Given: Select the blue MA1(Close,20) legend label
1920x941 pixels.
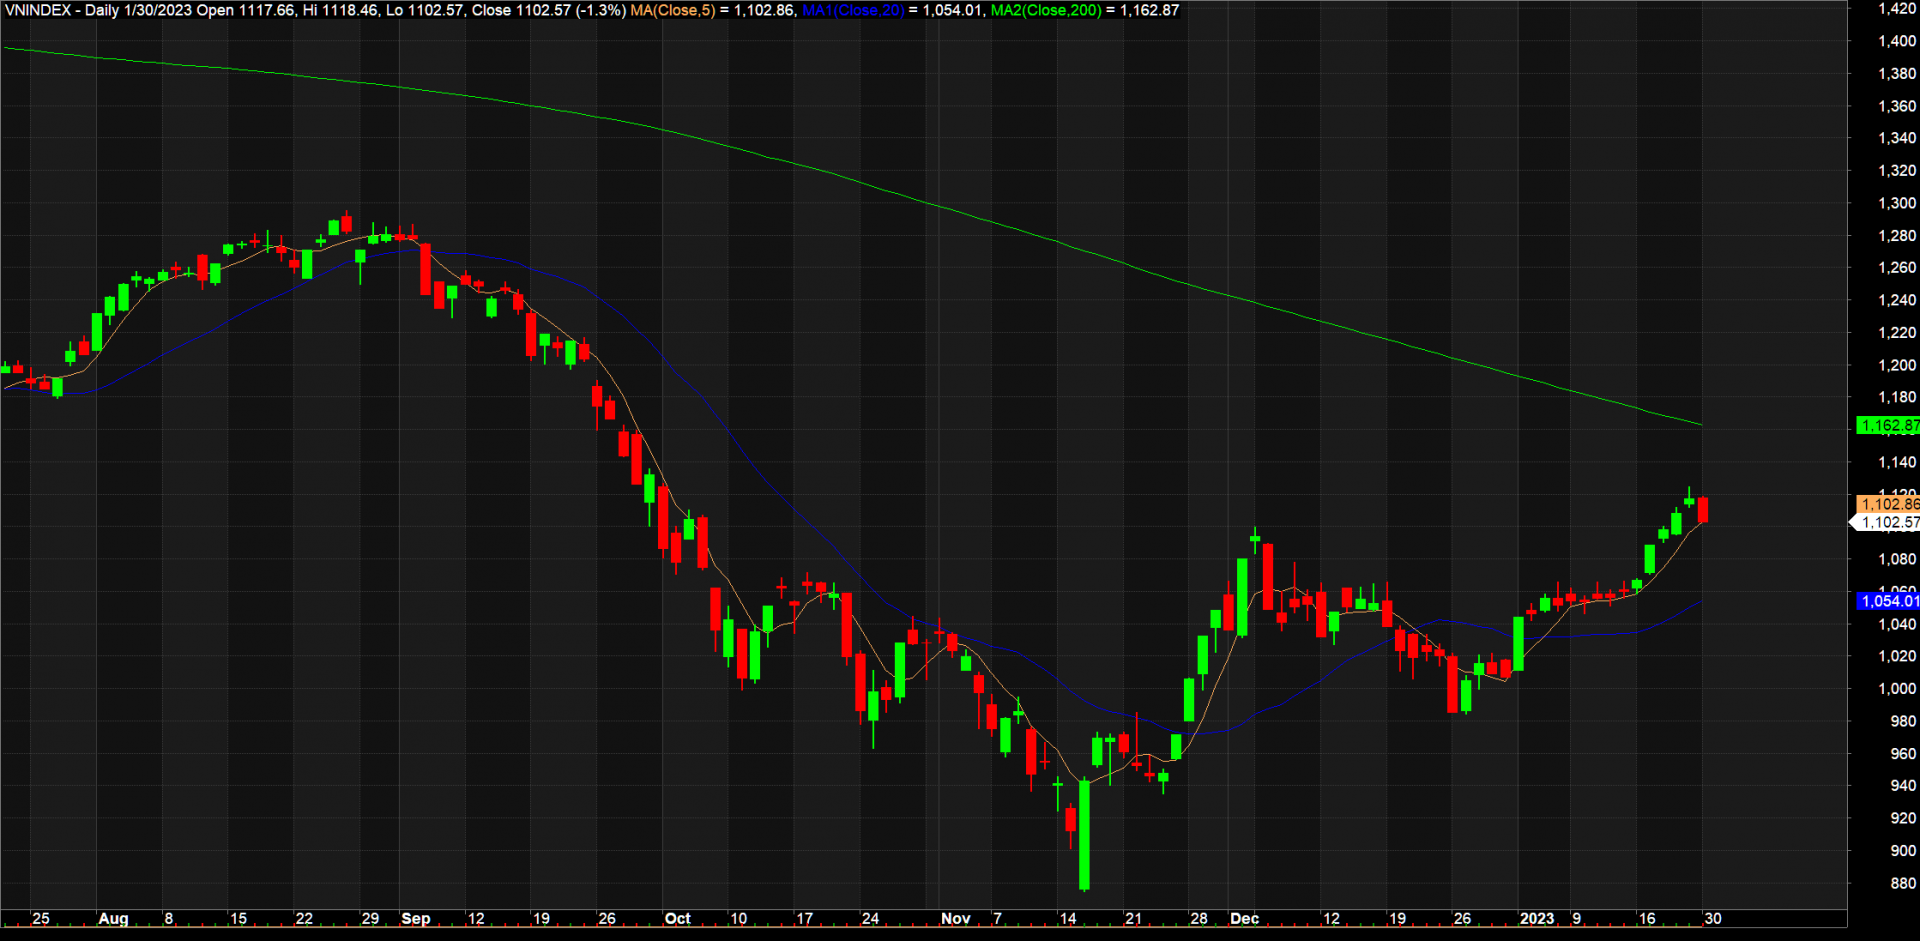Looking at the screenshot, I should pos(852,10).
